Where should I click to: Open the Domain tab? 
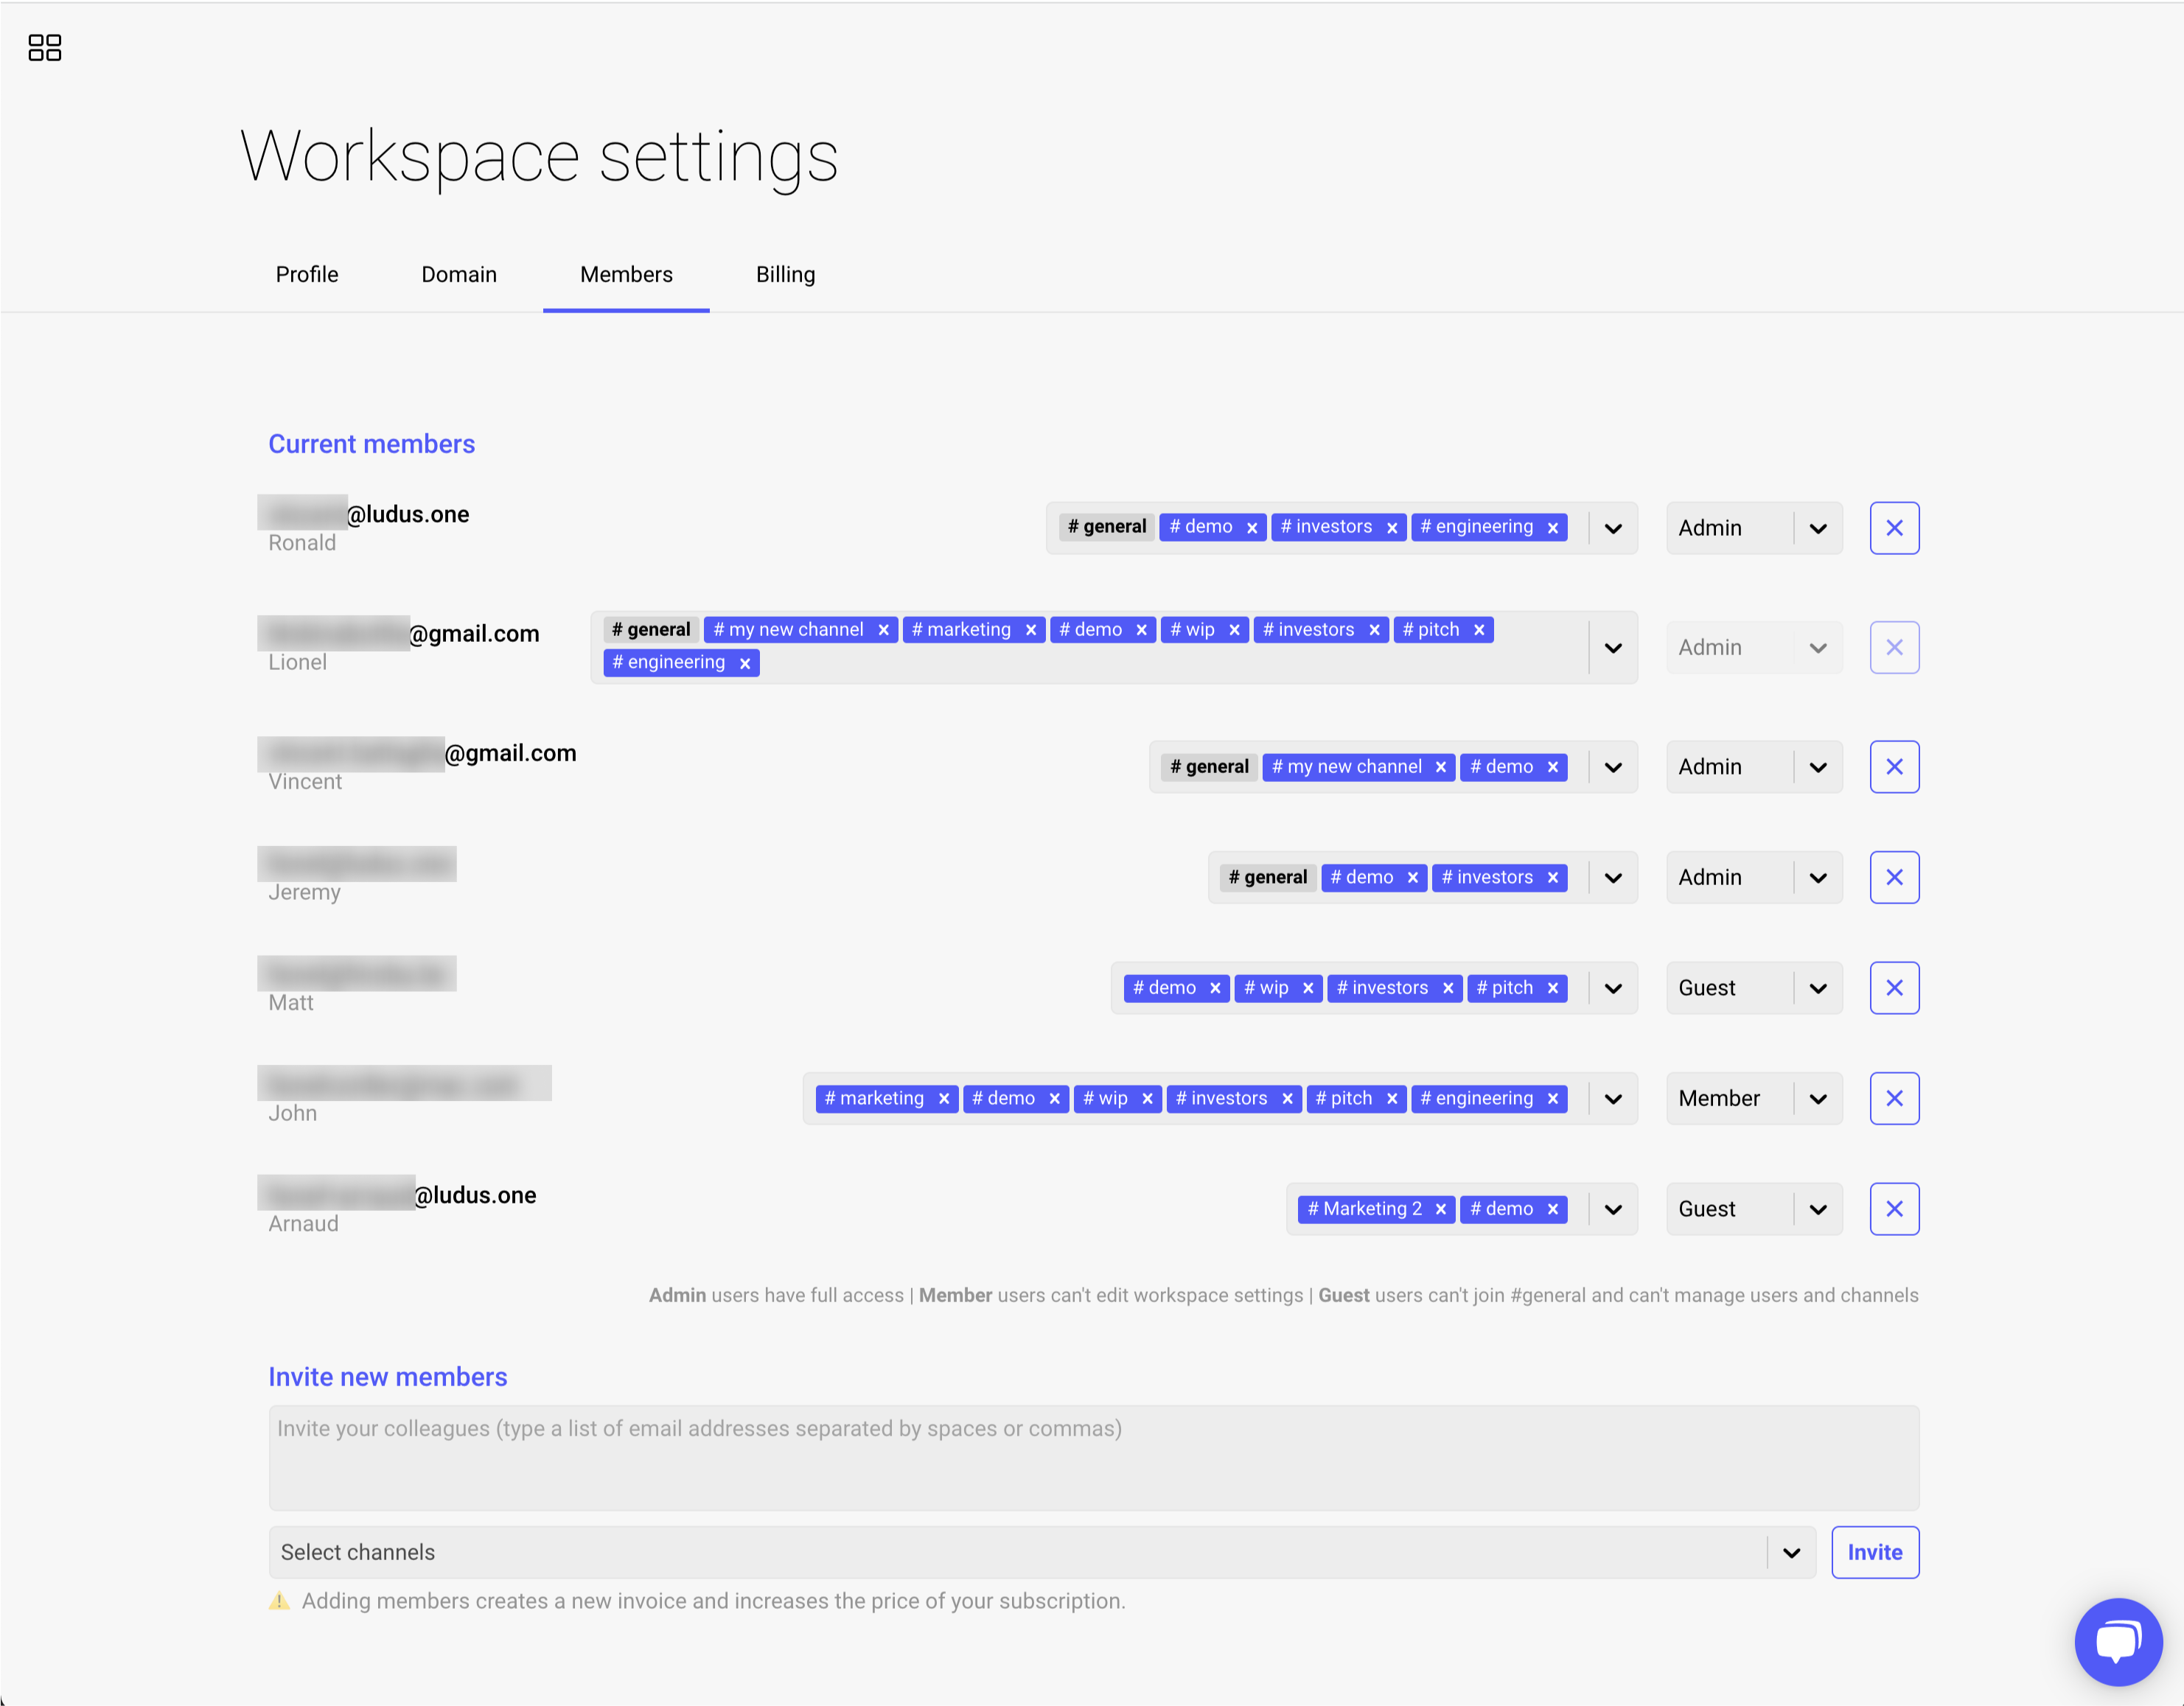point(459,274)
